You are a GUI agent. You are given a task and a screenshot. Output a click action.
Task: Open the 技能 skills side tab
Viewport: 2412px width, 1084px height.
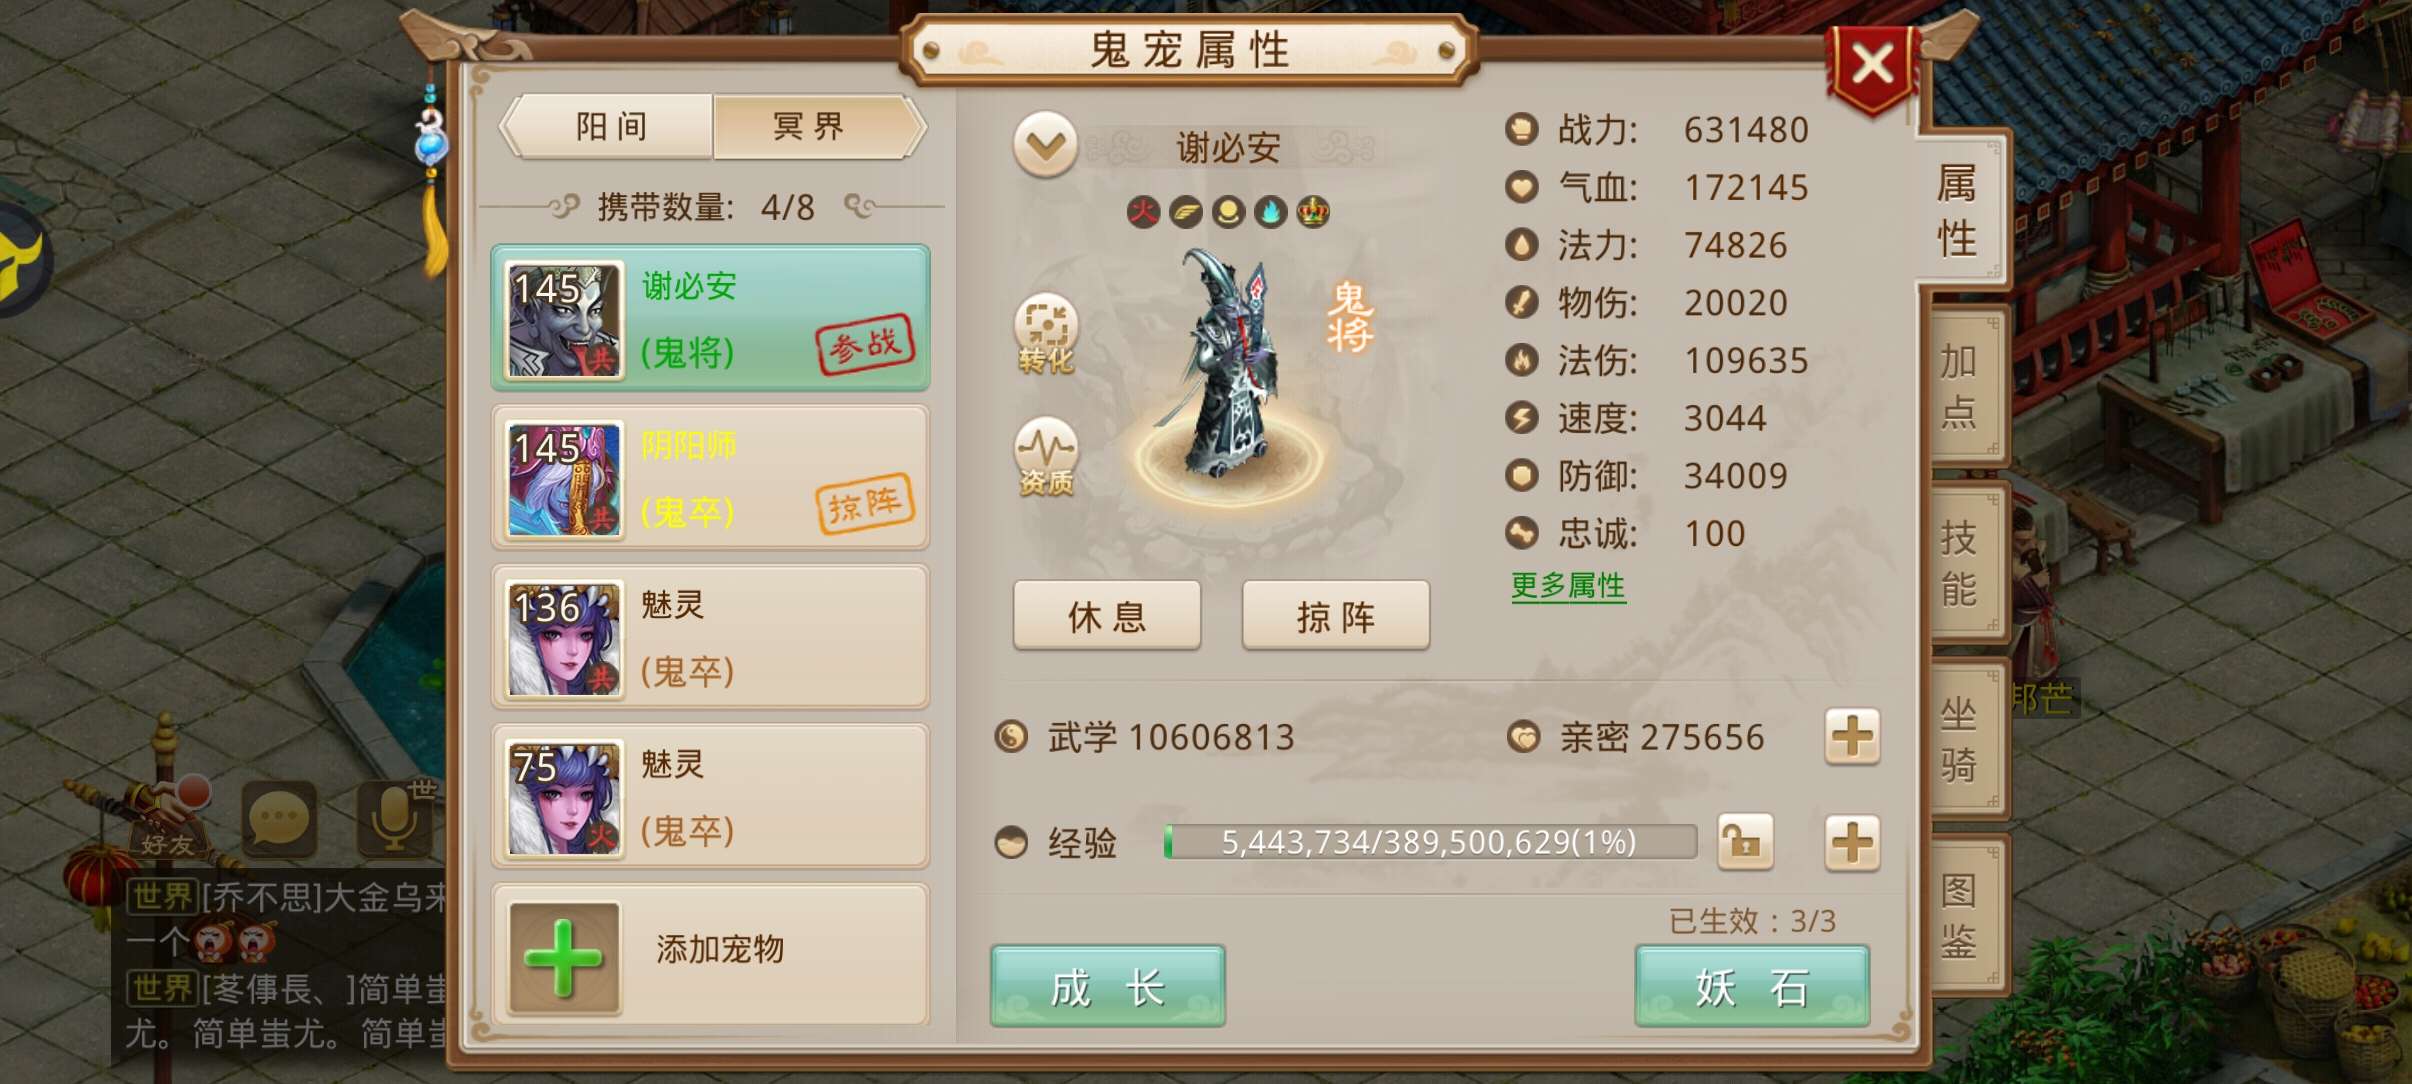coord(1960,563)
